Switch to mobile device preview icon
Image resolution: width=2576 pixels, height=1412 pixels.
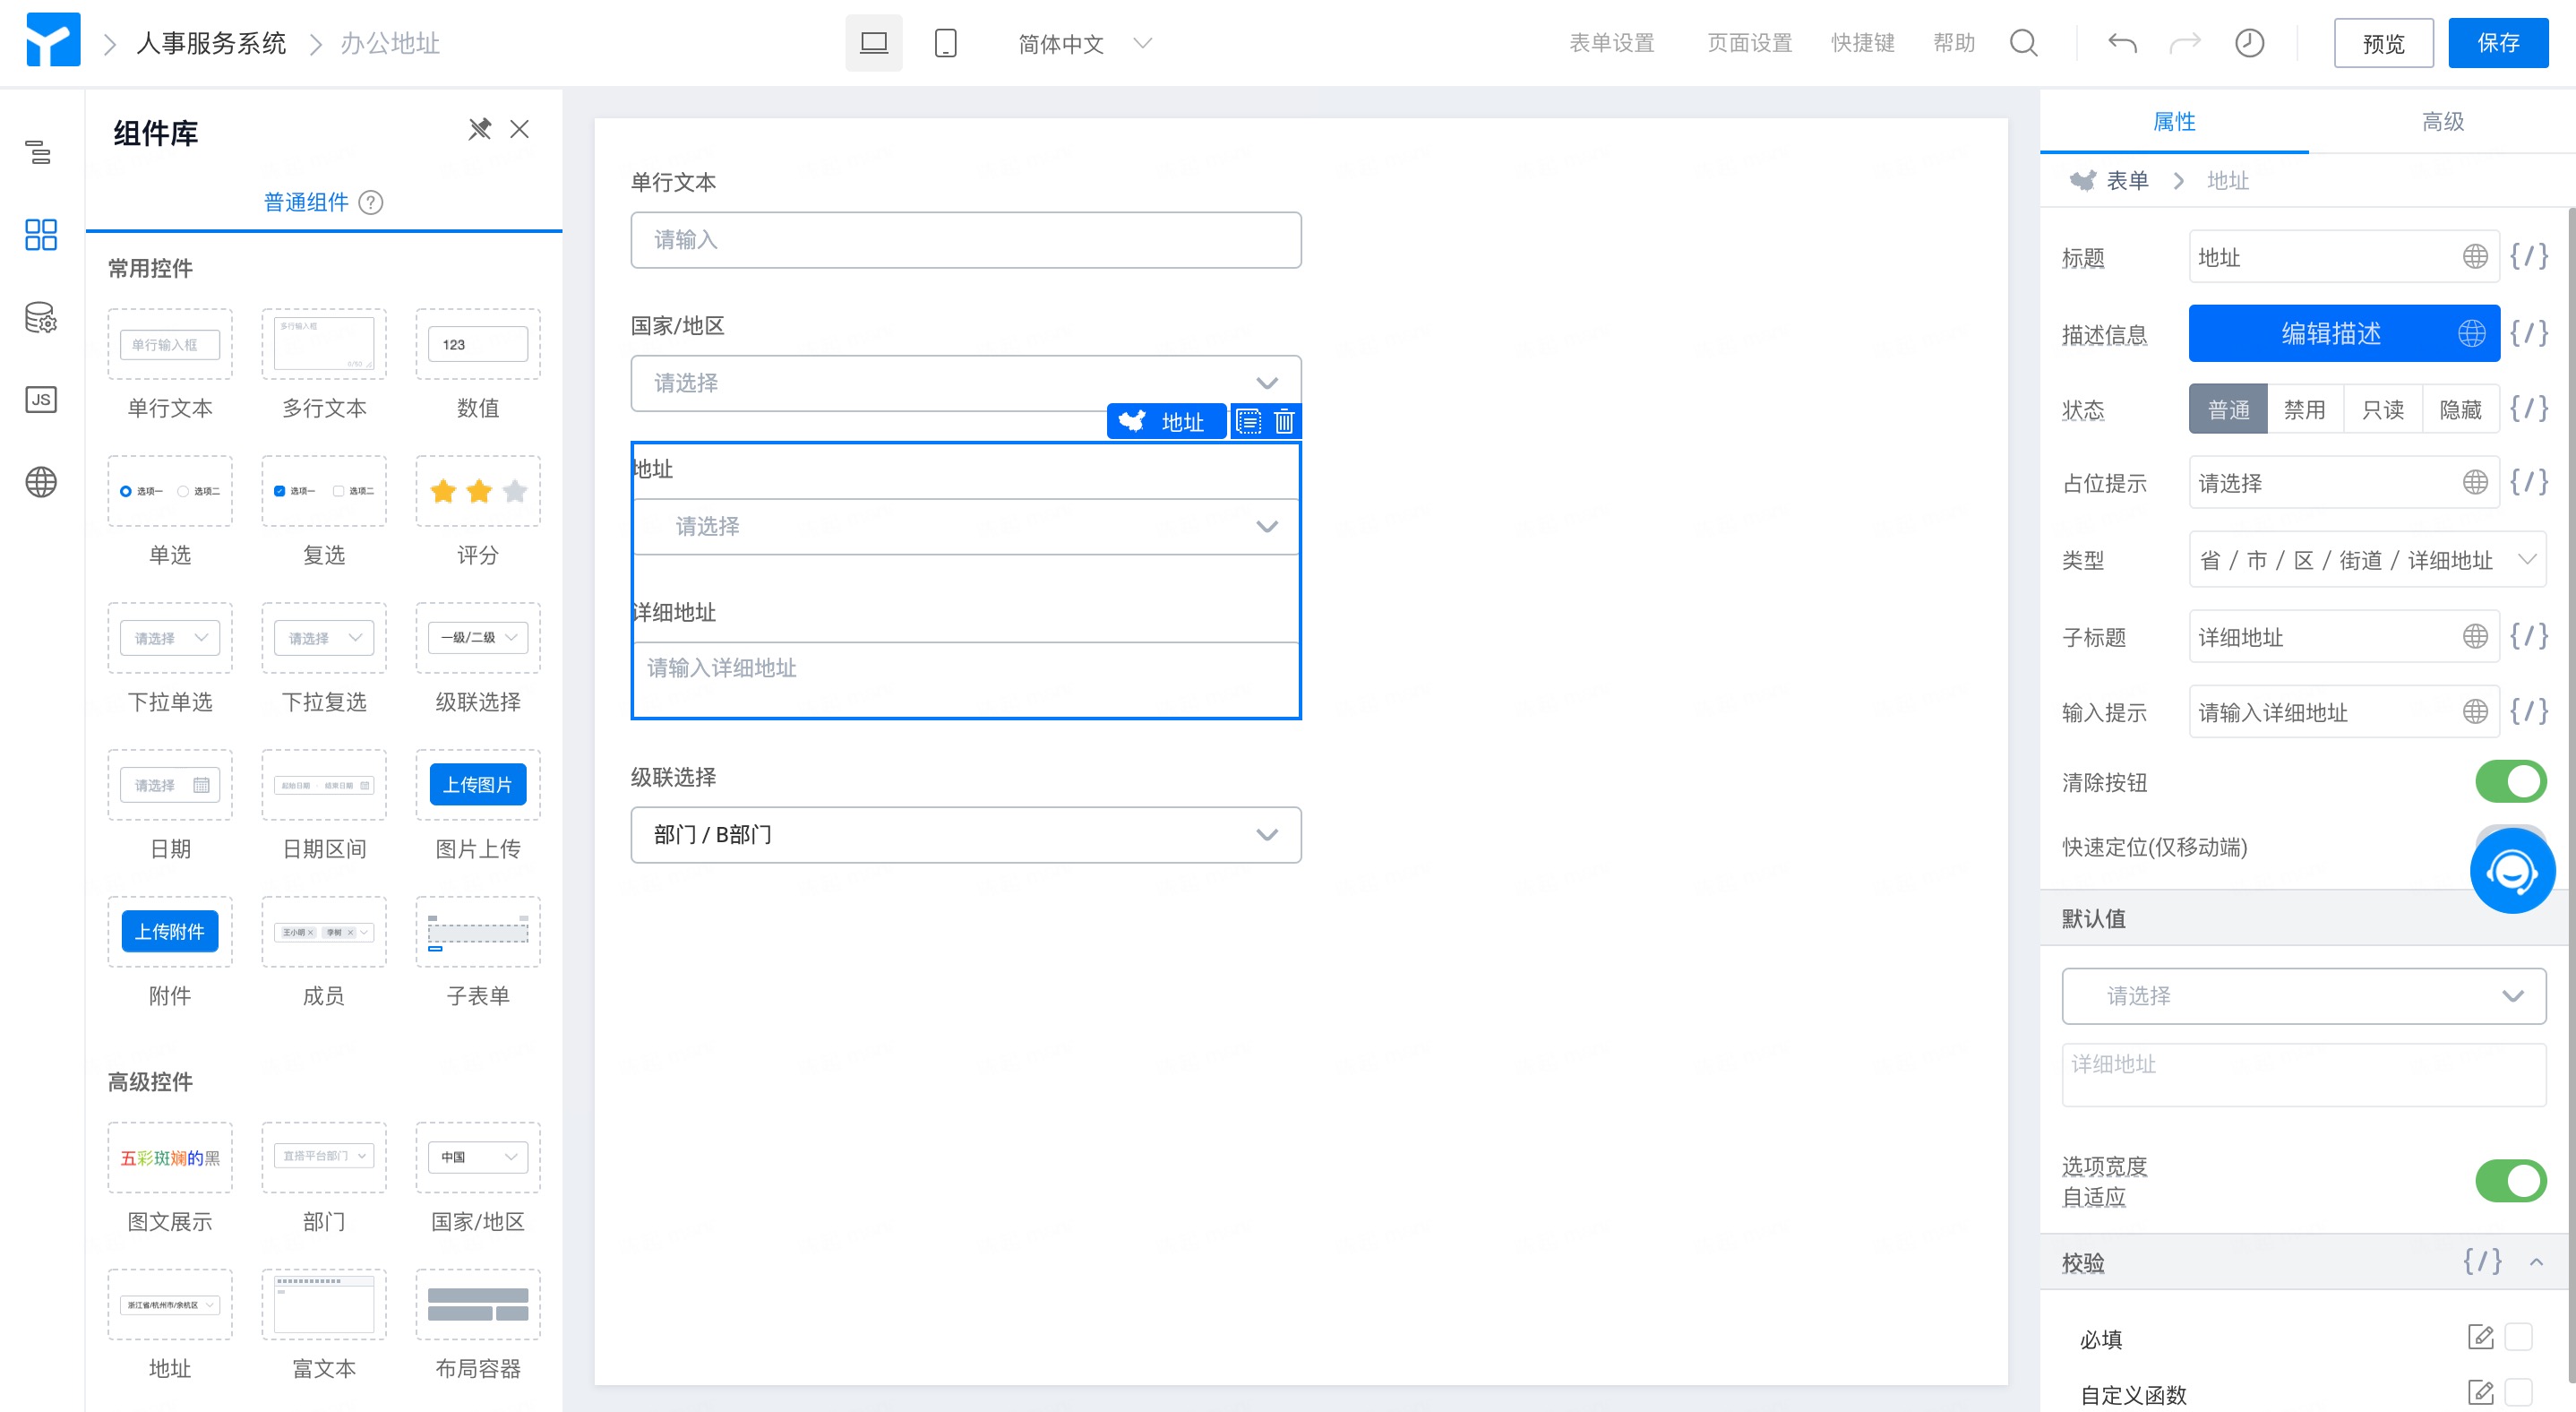point(944,43)
